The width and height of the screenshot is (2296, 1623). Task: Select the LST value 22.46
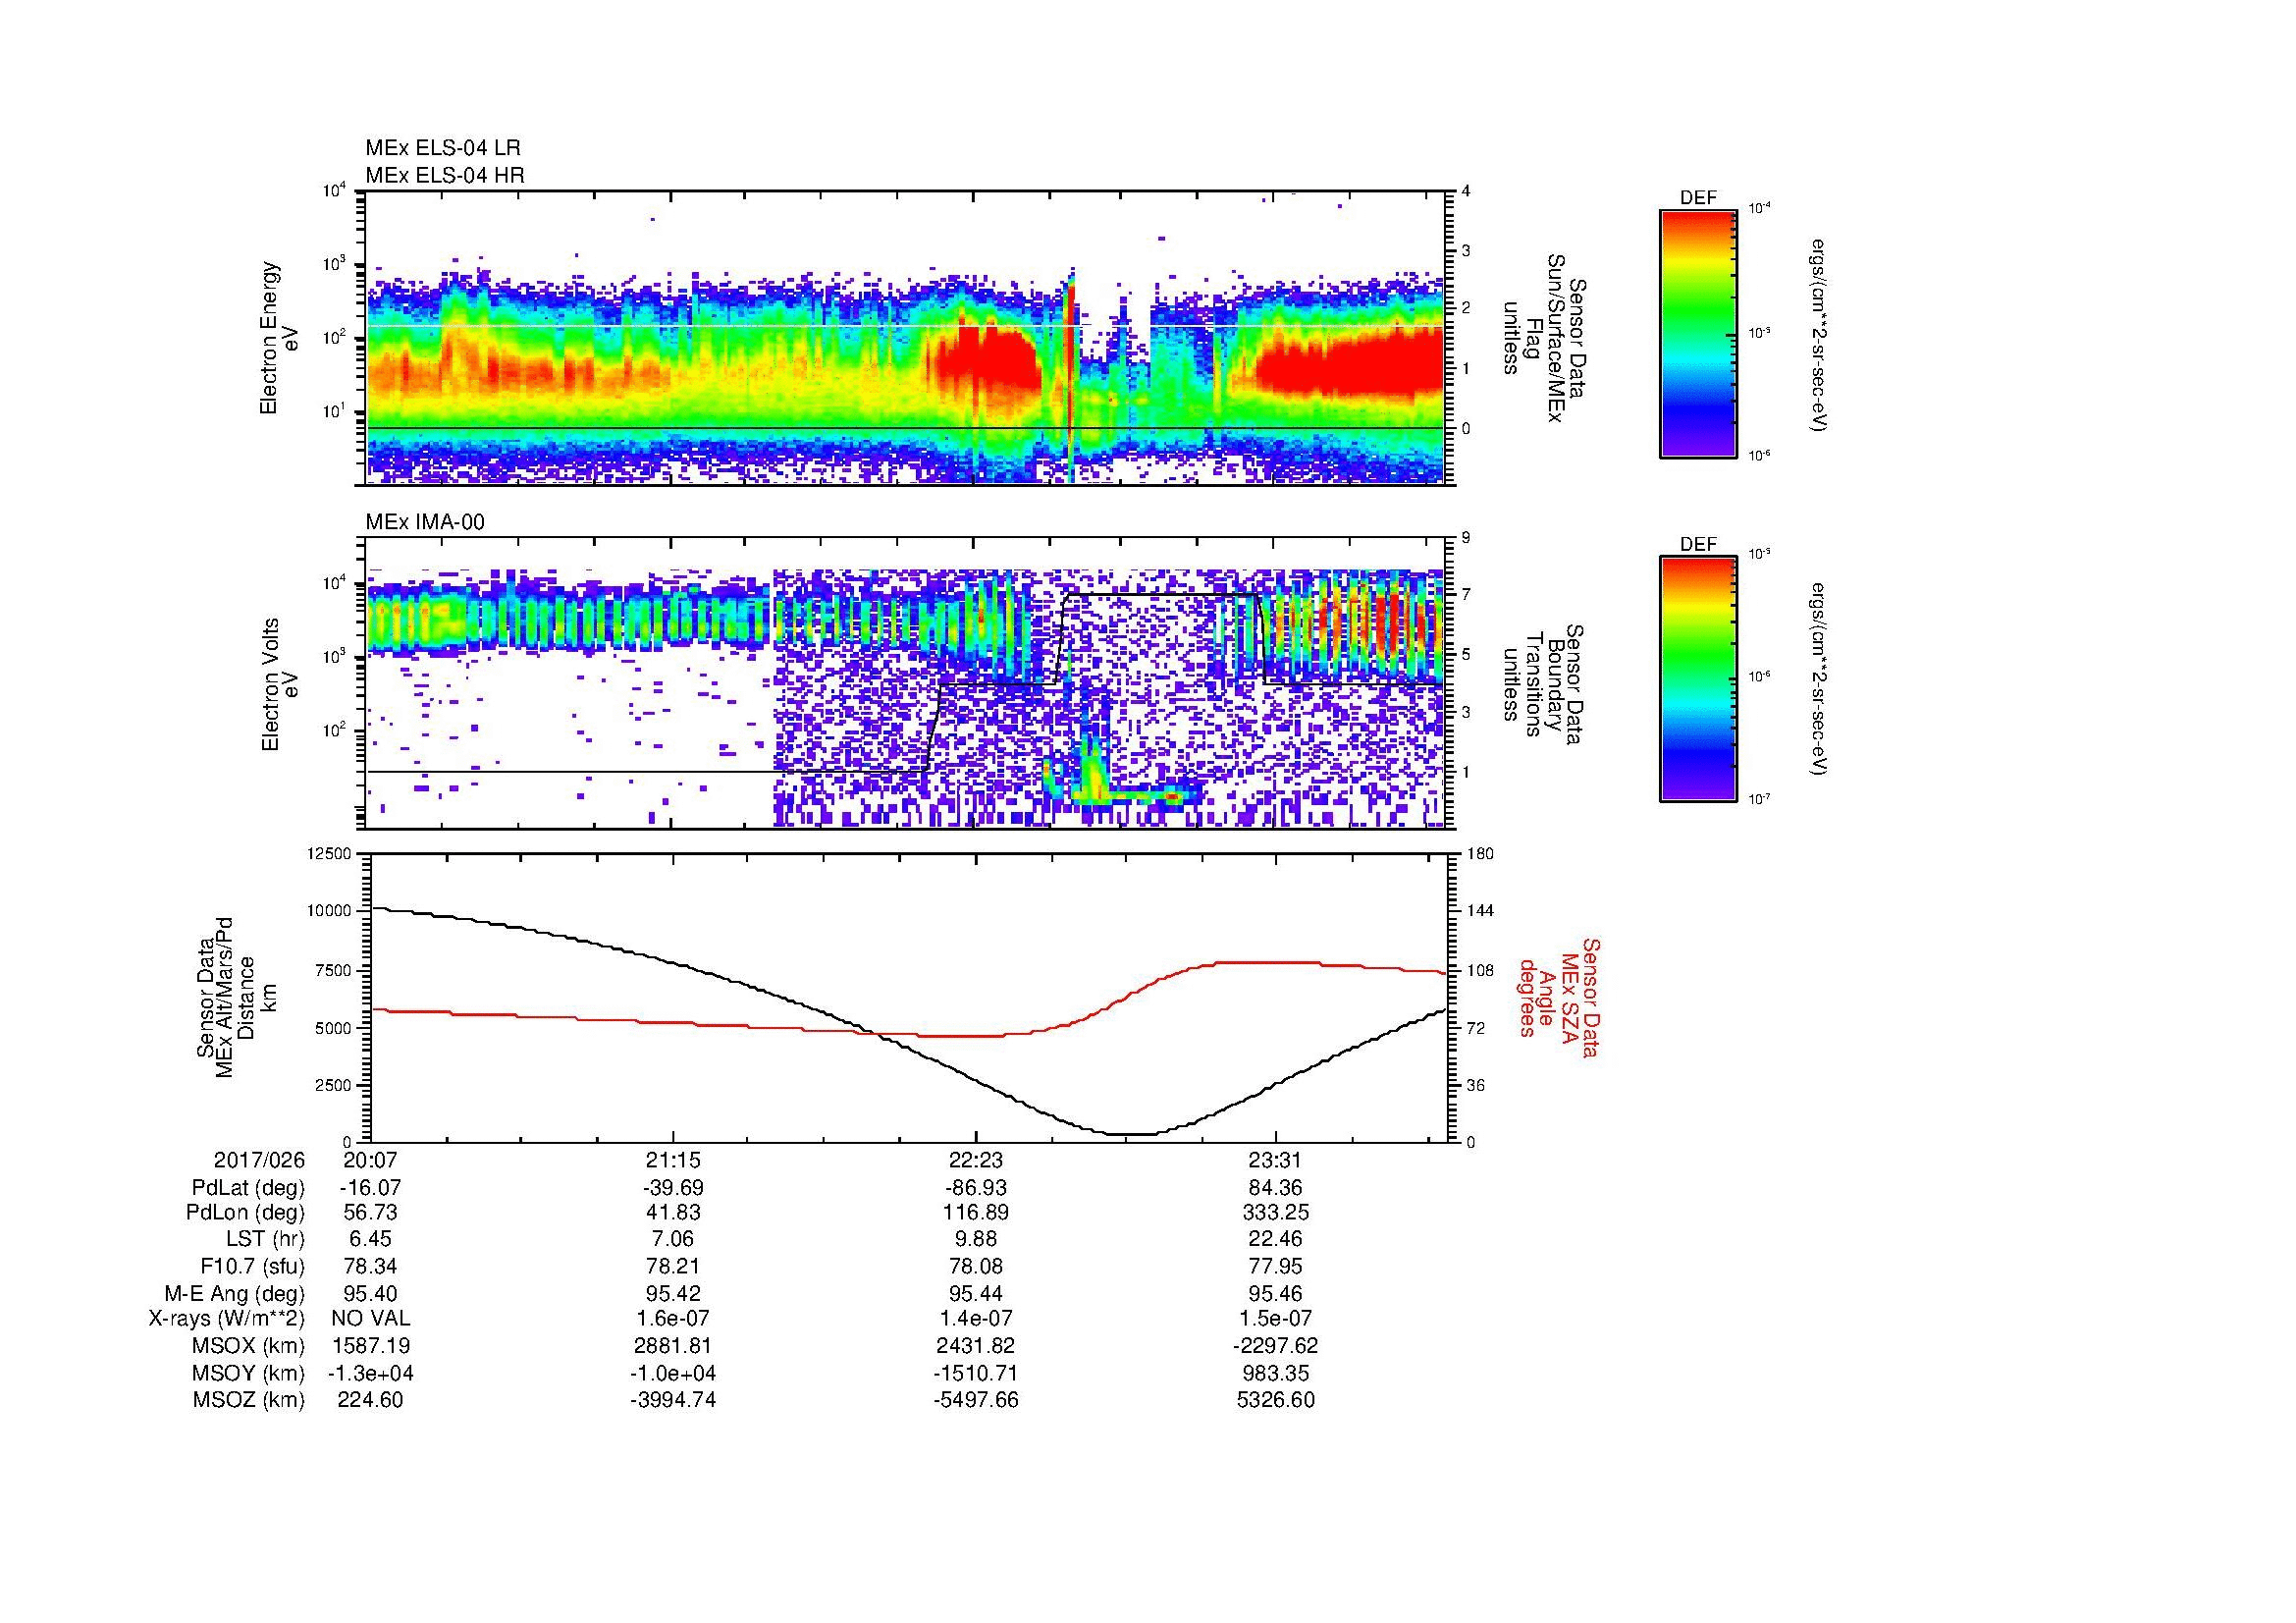click(1276, 1240)
